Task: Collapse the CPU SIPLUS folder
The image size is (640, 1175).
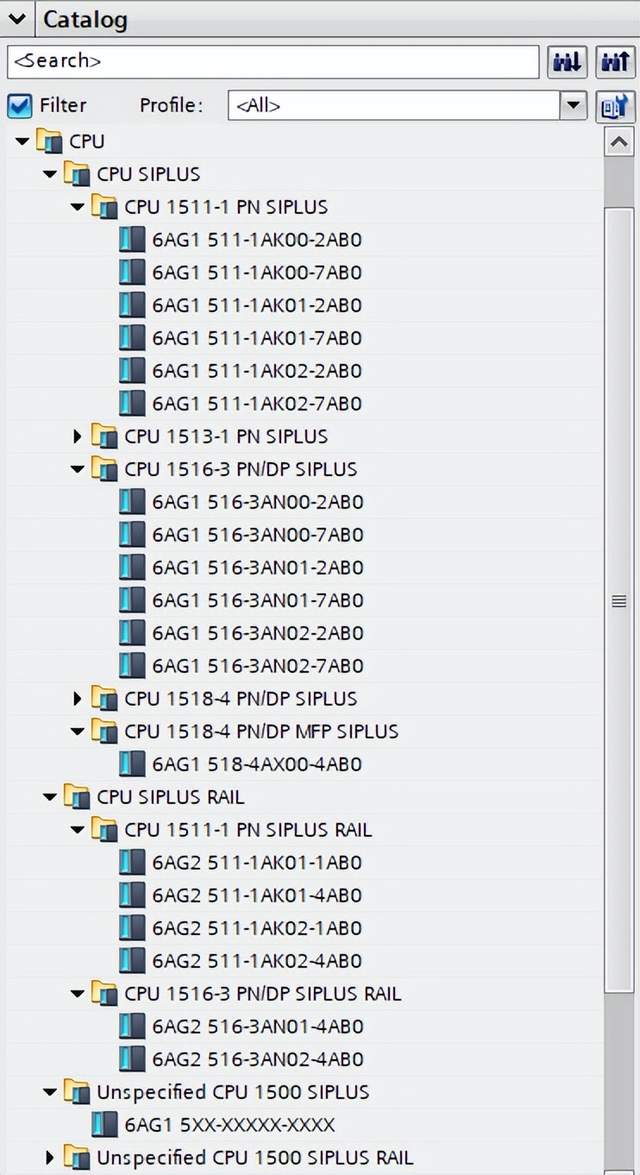Action: coord(49,175)
